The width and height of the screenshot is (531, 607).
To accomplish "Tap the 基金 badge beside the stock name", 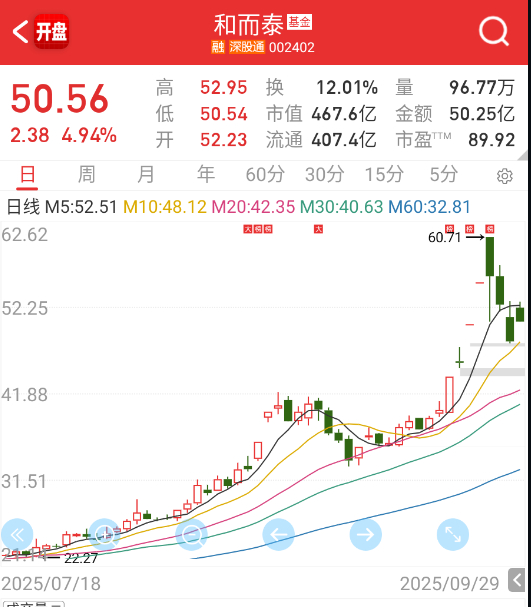I will [x=299, y=22].
